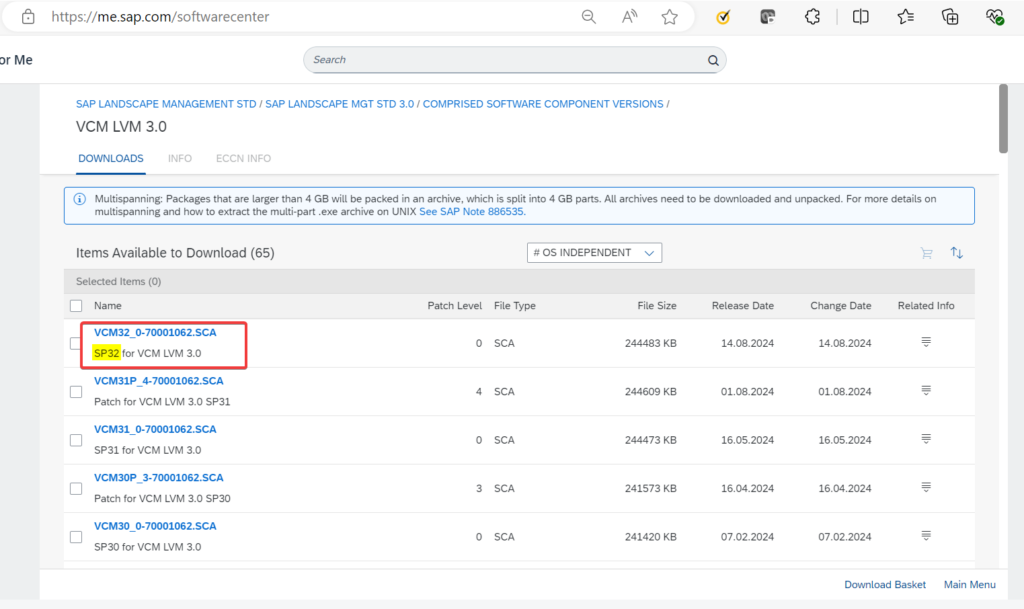Open the See SAP Note 886535 link
The image size is (1024, 609).
[x=472, y=211]
